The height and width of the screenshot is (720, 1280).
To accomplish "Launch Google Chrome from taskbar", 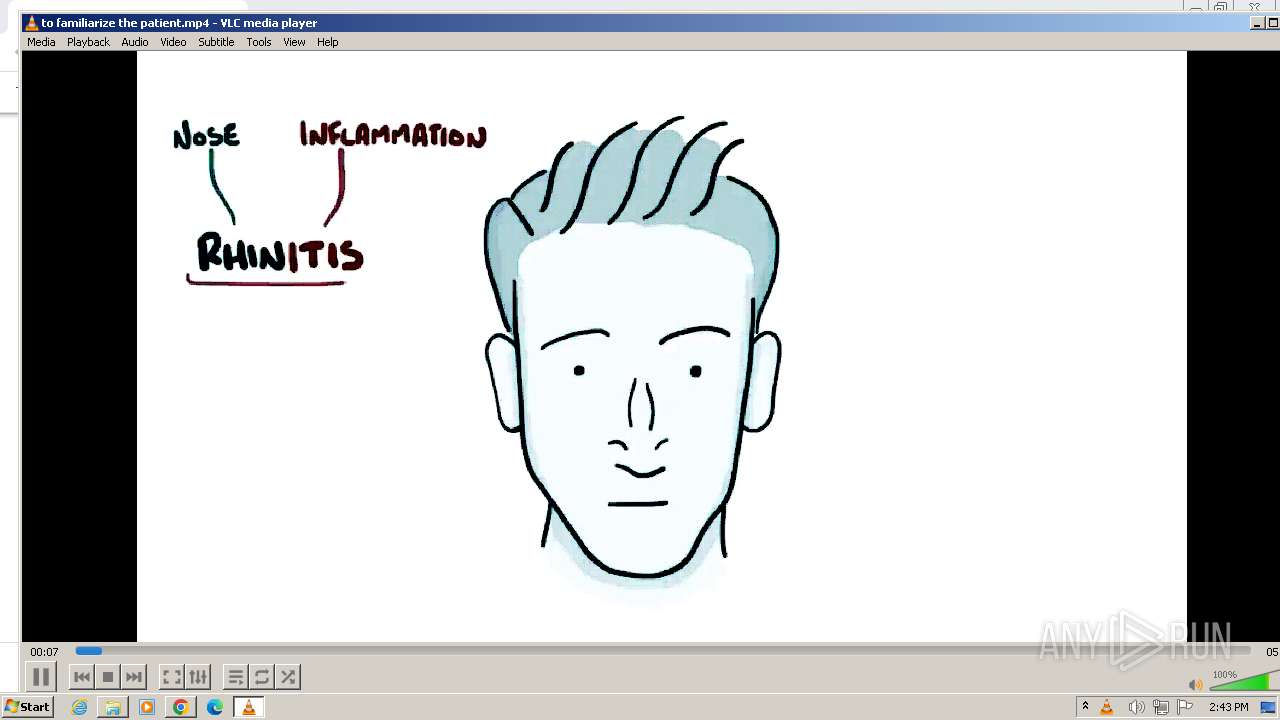I will 181,707.
